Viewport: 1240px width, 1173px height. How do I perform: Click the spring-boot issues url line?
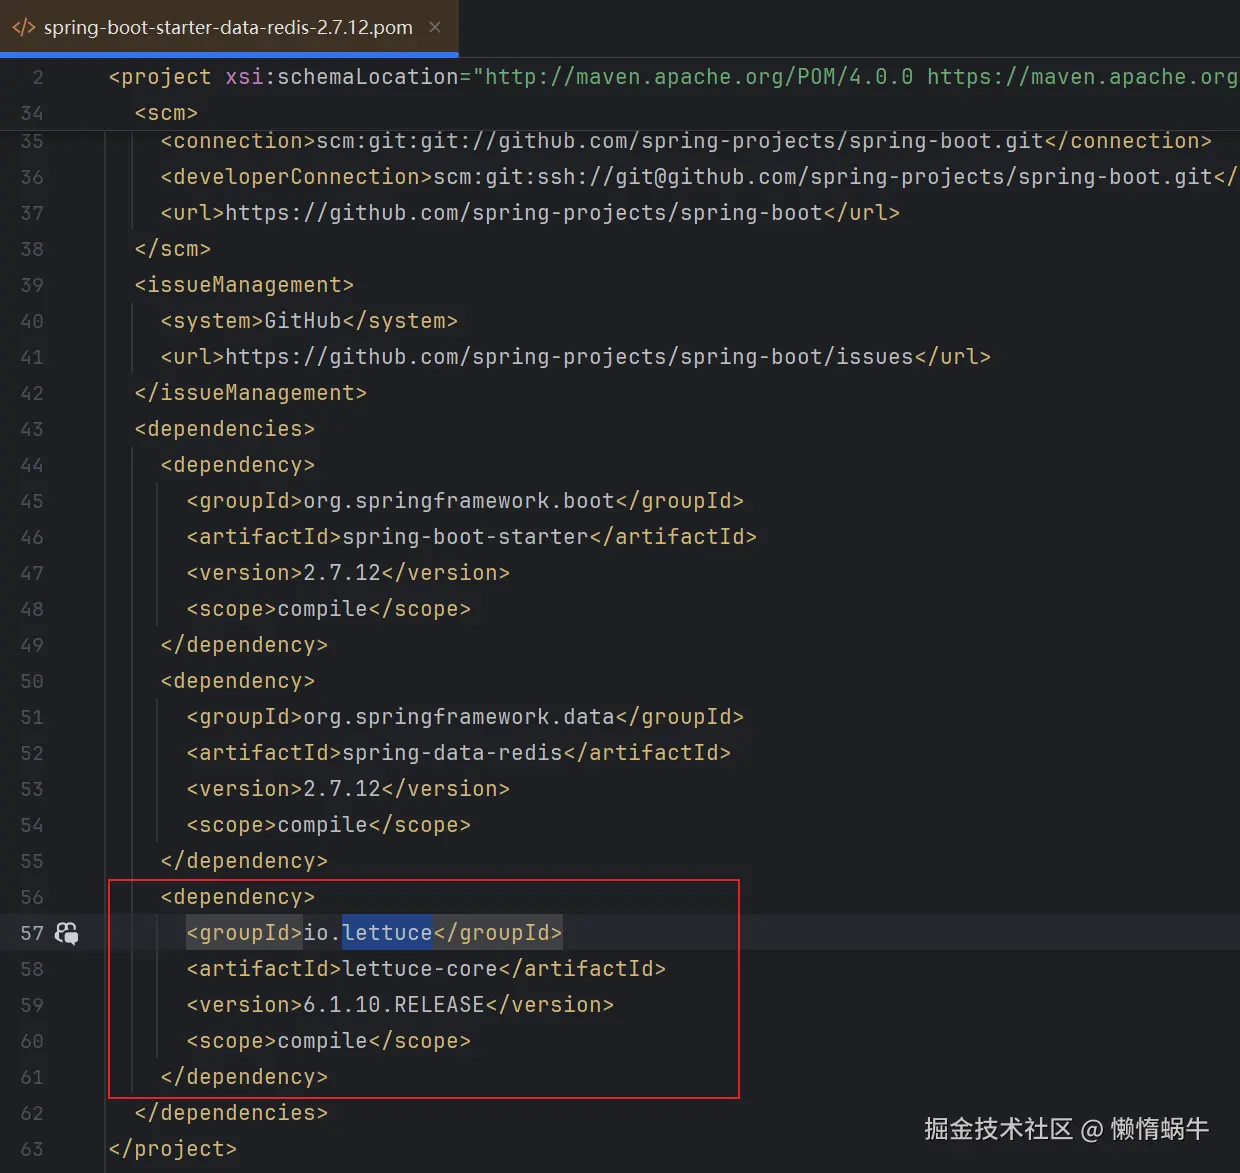tap(576, 357)
